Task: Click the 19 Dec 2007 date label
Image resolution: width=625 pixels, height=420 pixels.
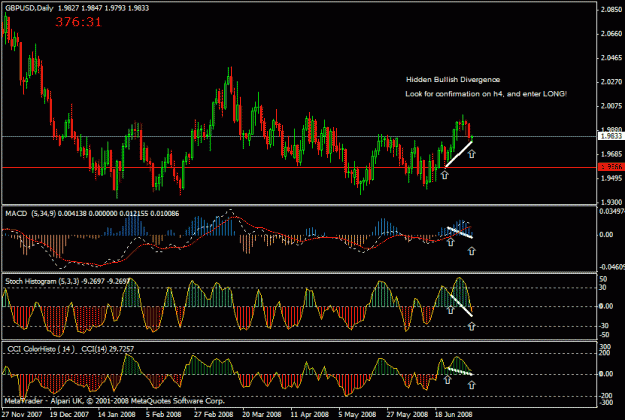Action: coord(69,414)
